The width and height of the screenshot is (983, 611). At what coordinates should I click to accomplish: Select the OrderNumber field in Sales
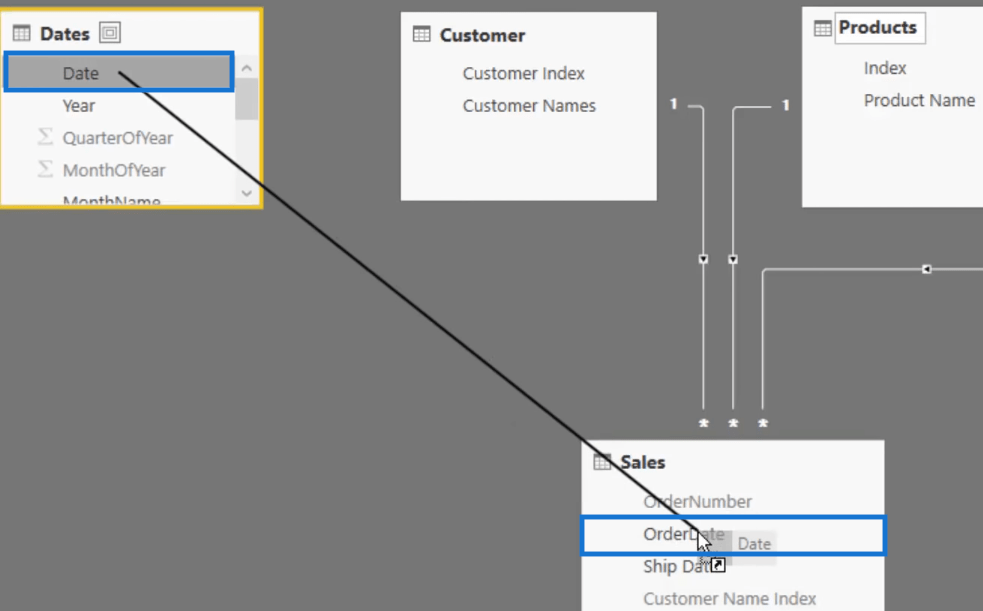(x=697, y=501)
